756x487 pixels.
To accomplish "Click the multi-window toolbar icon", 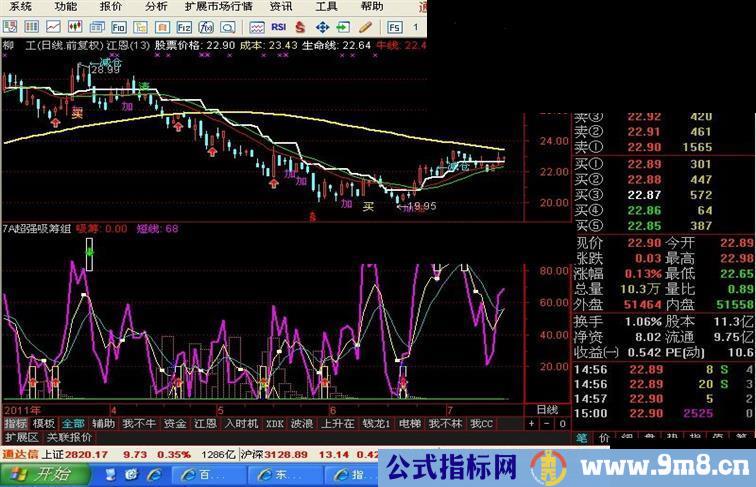I will 97,27.
